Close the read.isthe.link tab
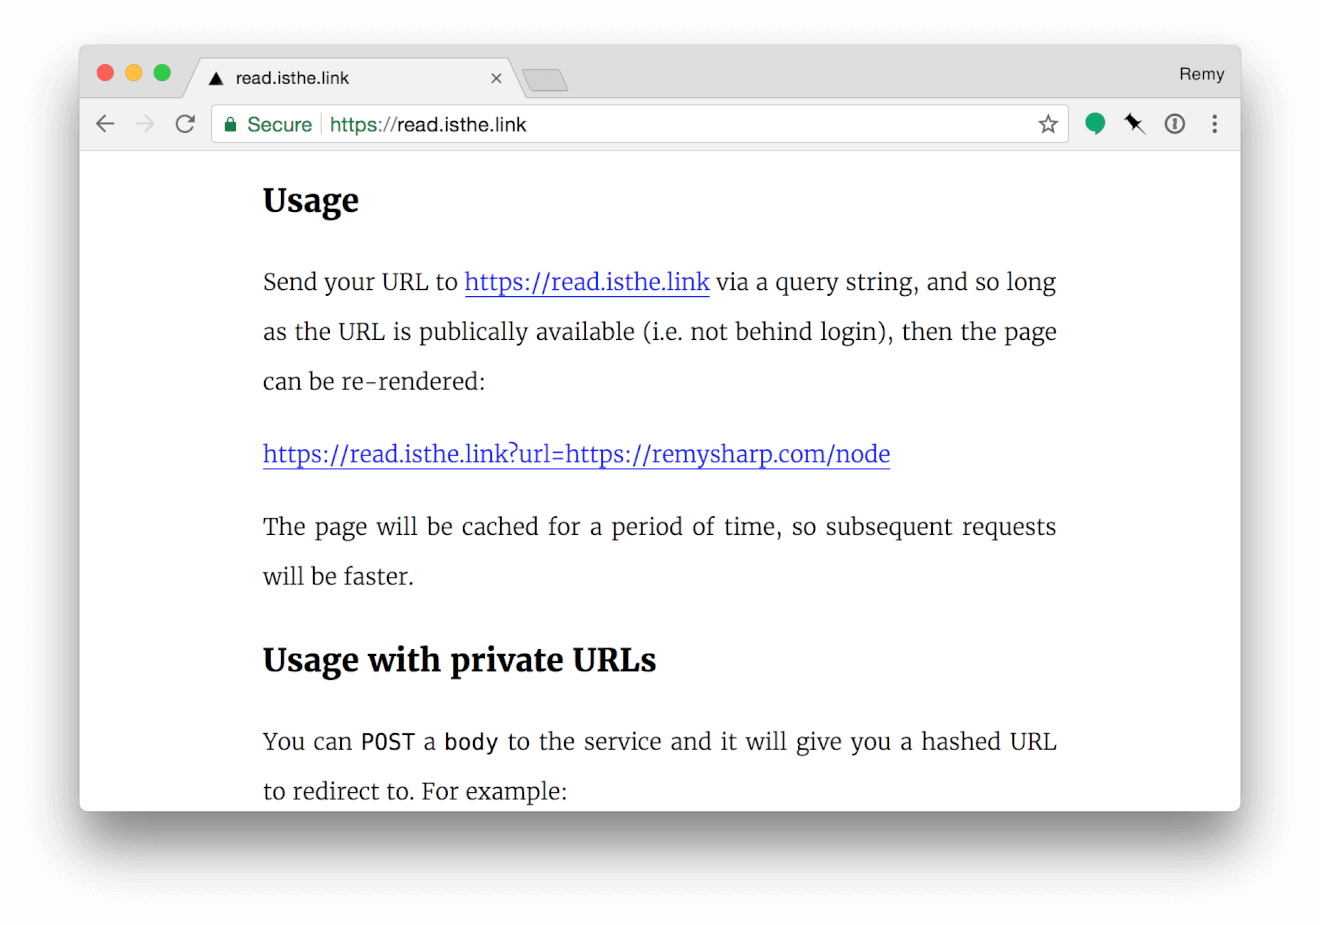 [x=496, y=78]
